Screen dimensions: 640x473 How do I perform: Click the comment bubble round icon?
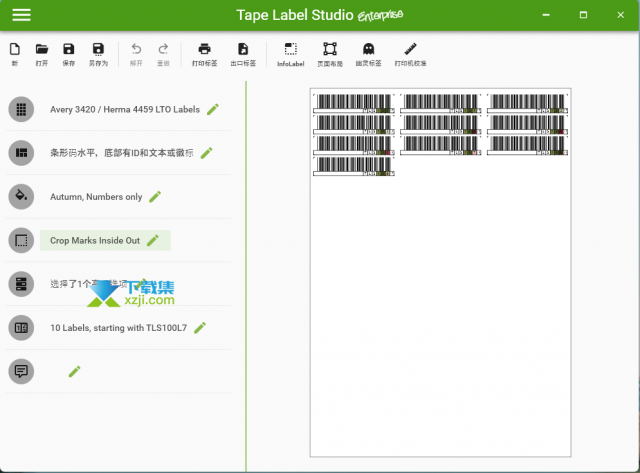21,371
